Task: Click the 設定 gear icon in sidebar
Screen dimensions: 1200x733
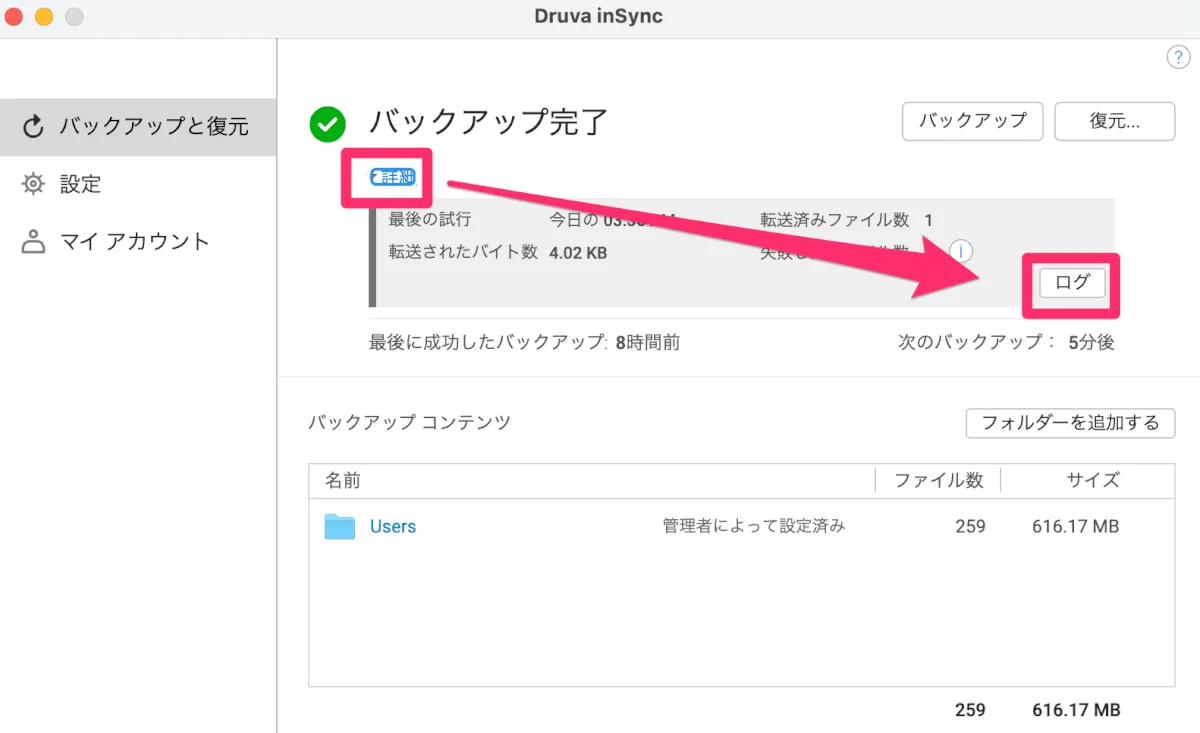Action: point(33,184)
